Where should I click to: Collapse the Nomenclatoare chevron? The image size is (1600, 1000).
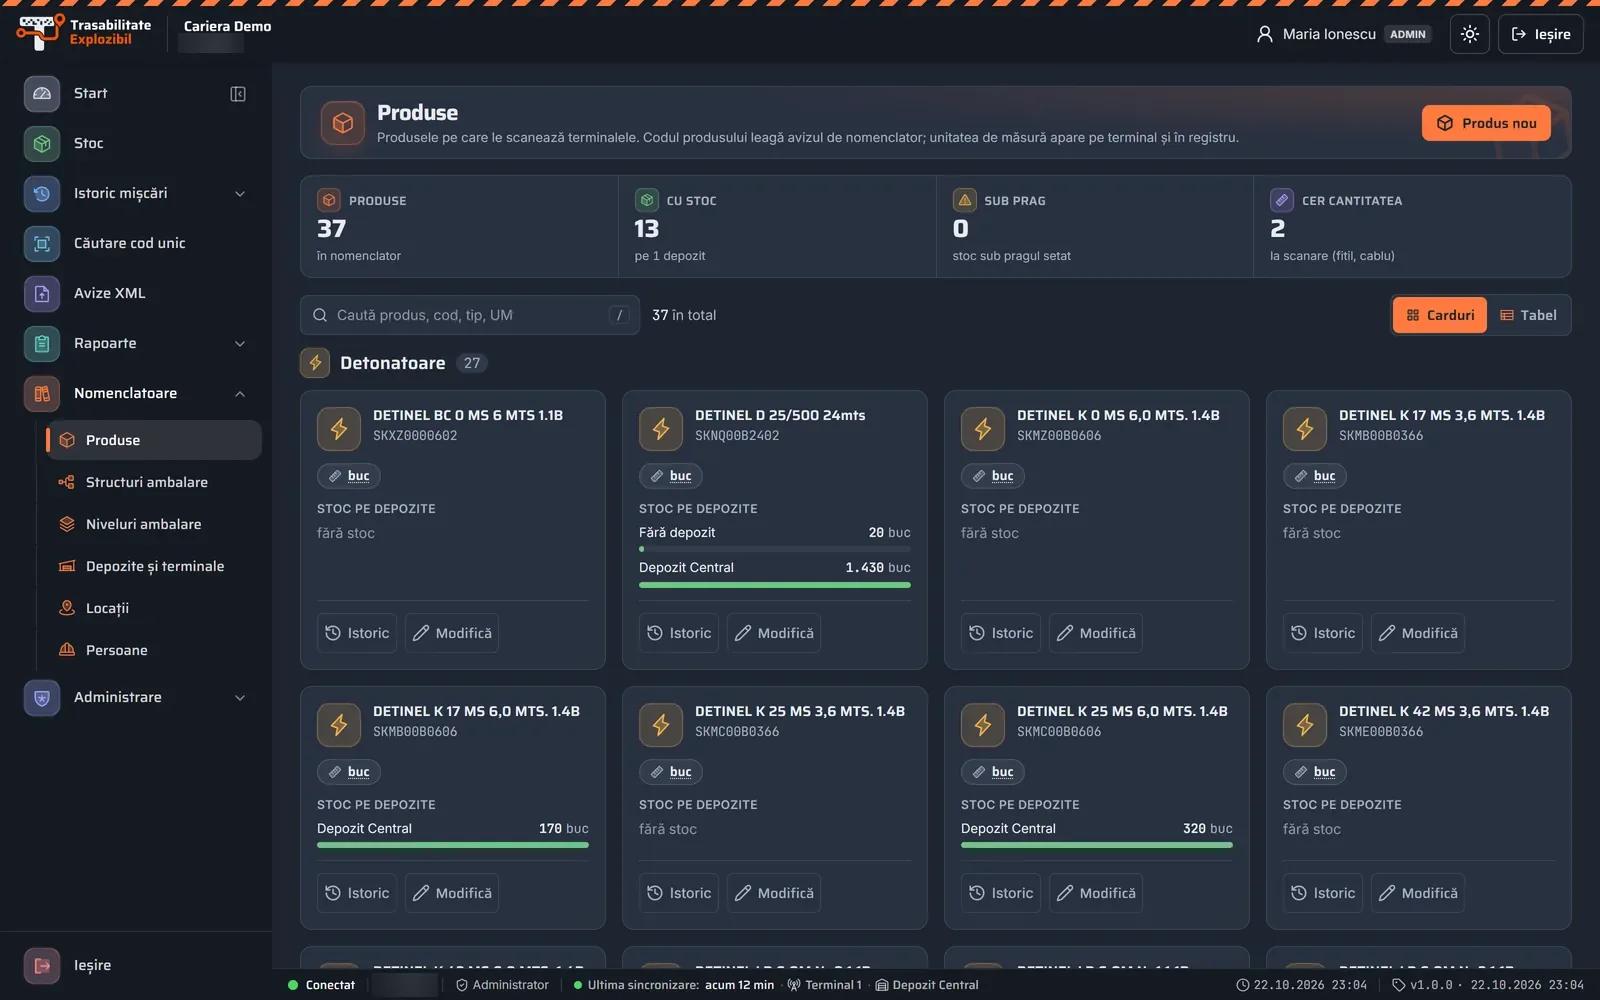pyautogui.click(x=240, y=393)
